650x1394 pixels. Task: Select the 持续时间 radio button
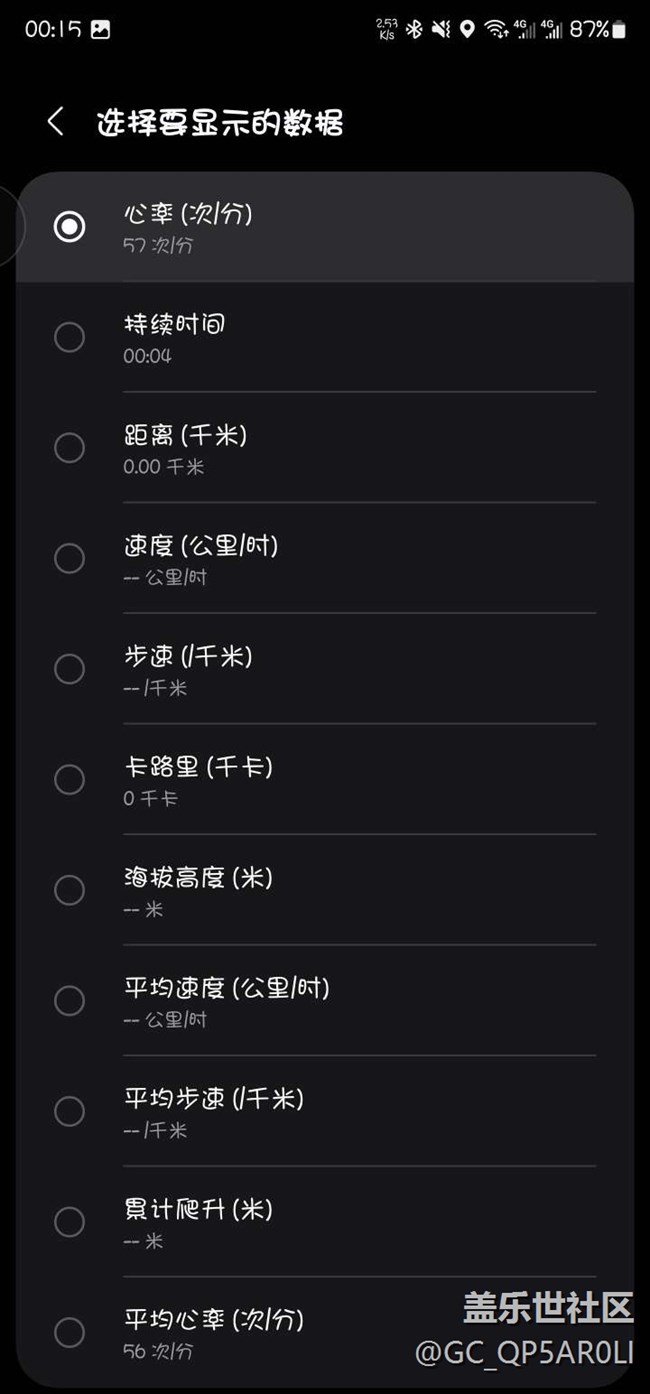tap(69, 337)
